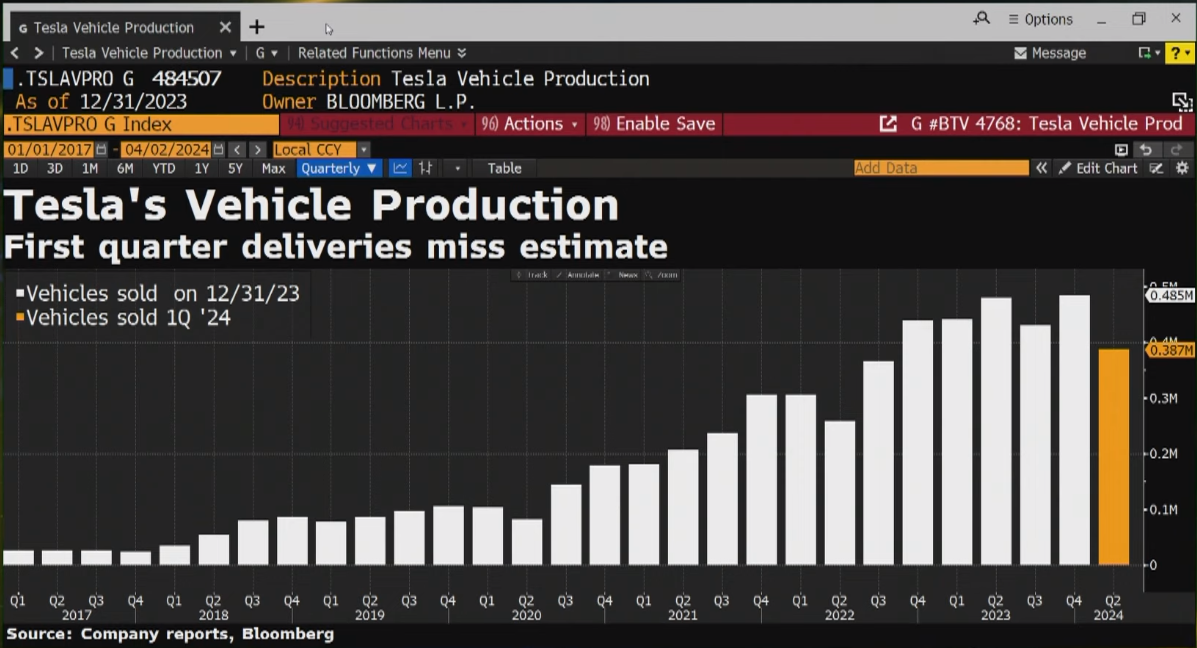Open the Message function

pos(1050,53)
